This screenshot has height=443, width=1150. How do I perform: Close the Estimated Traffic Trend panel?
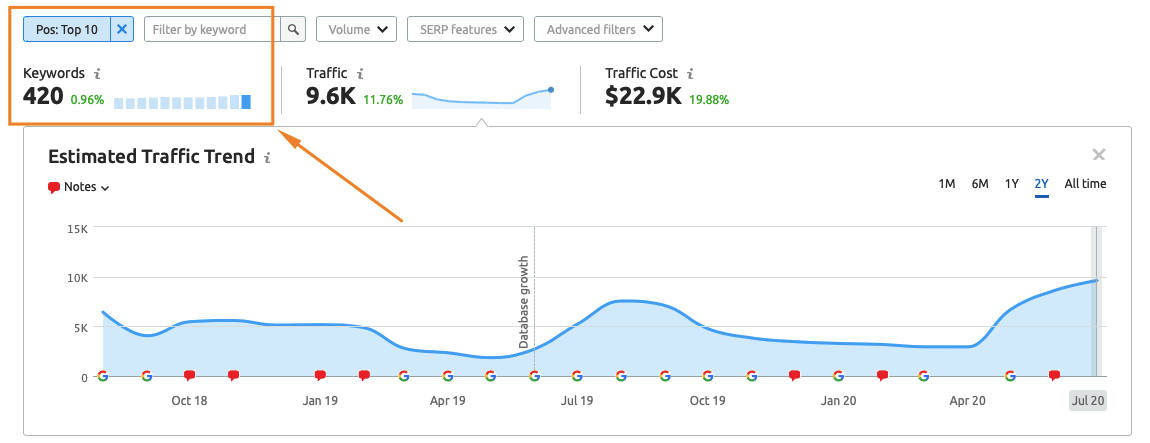pyautogui.click(x=1098, y=155)
